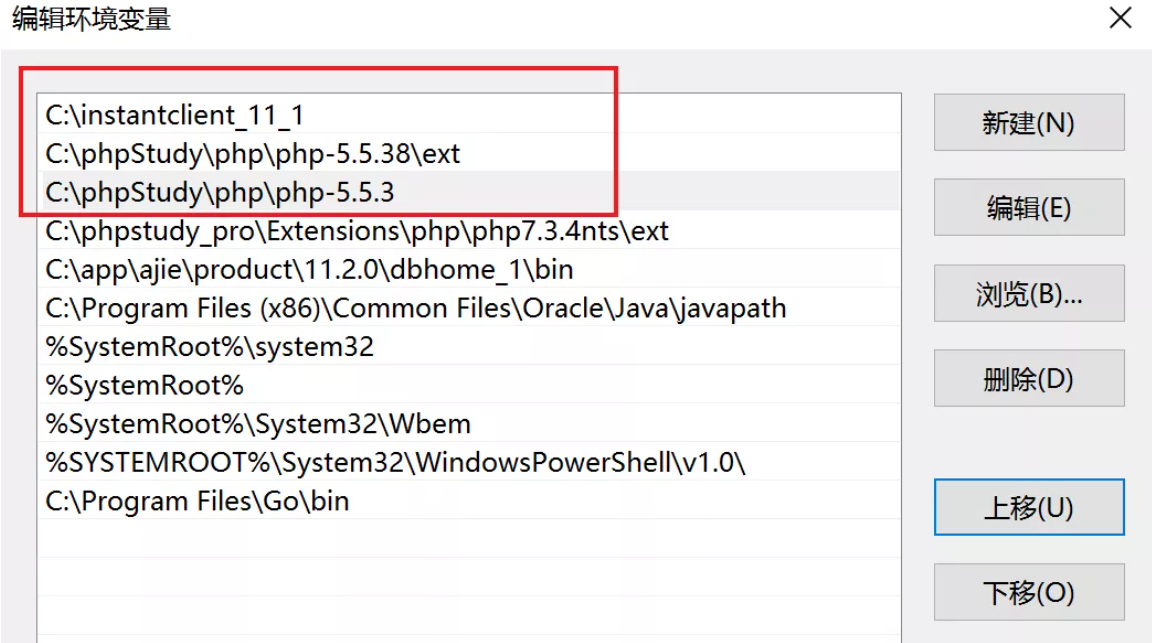Viewport: 1152px width, 643px height.
Task: Click the 新建(N) button
Action: coord(1029,122)
